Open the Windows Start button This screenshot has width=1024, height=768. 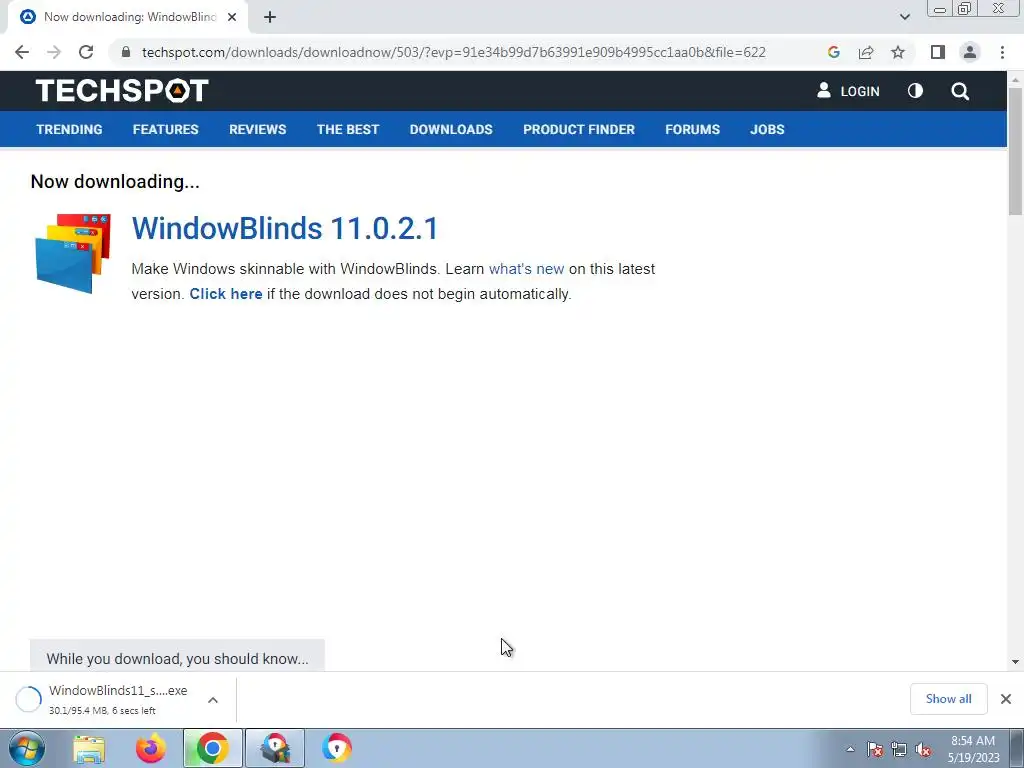[26, 748]
